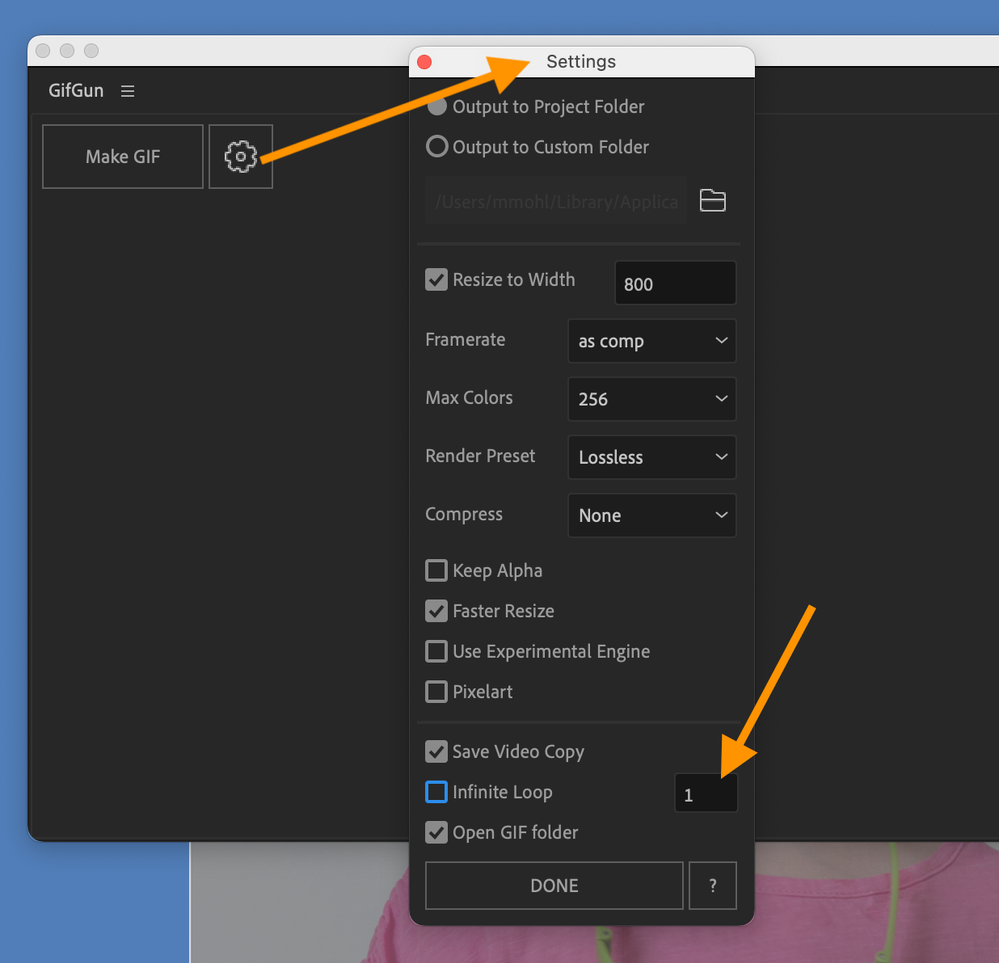Click the Make GIF button
The height and width of the screenshot is (963, 999).
[123, 156]
